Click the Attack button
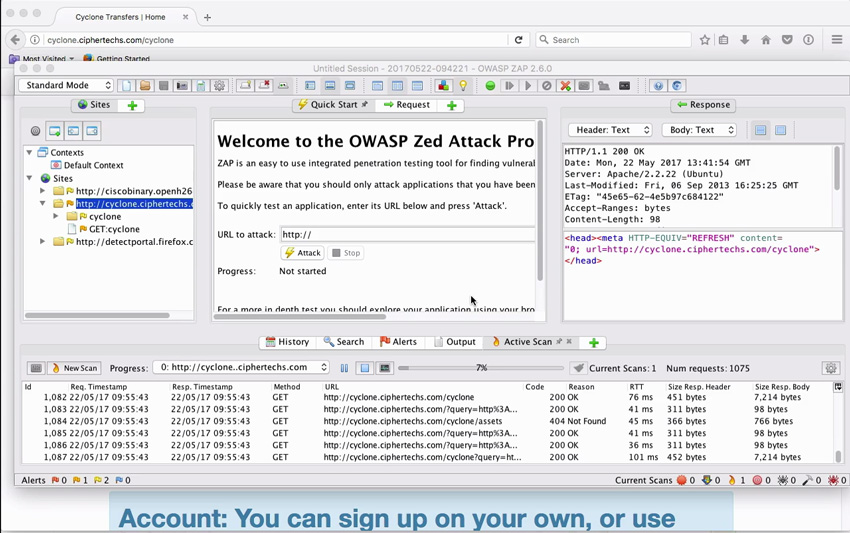 (x=302, y=253)
